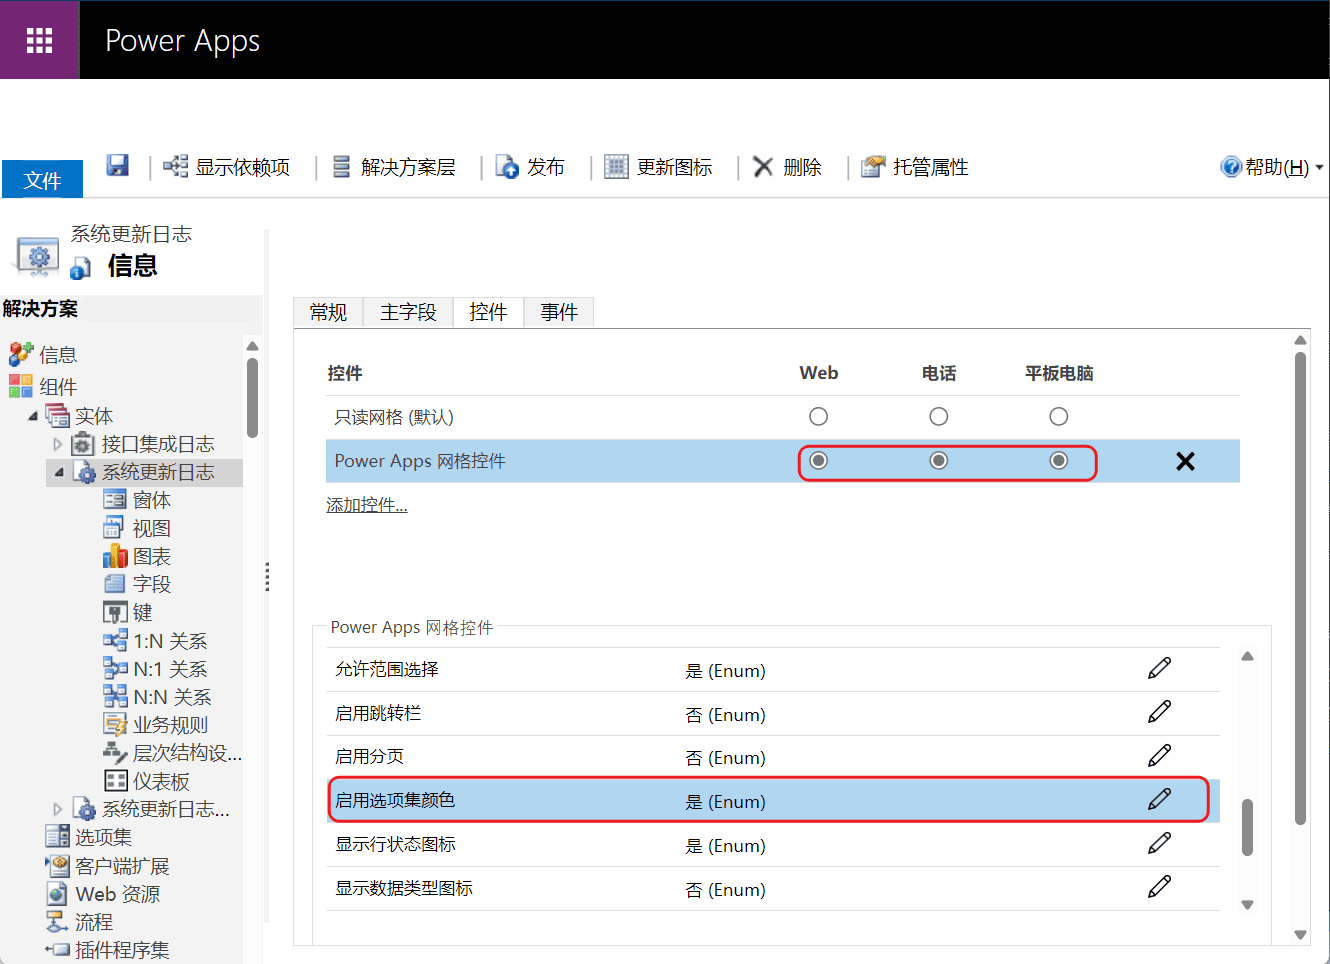Click the 解决方案层 toolbar icon

pyautogui.click(x=341, y=166)
